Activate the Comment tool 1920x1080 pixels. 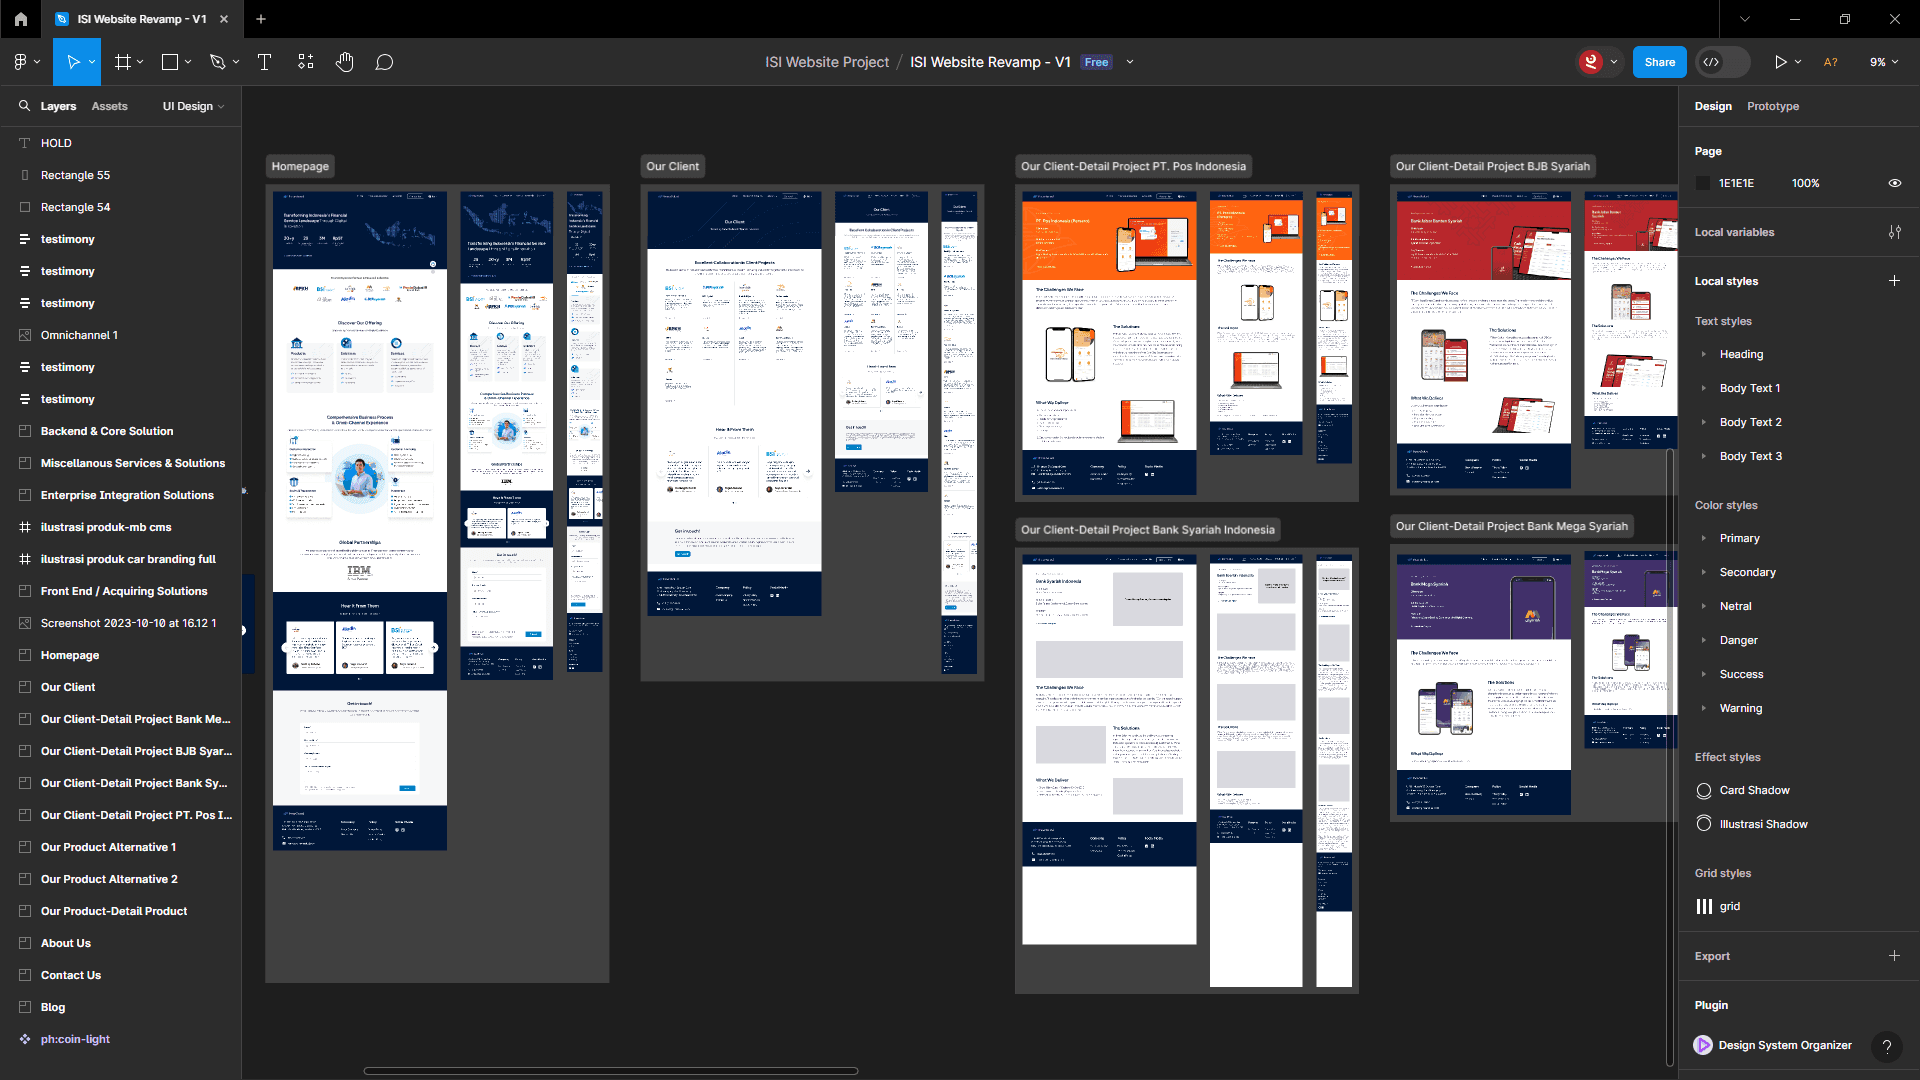click(384, 62)
